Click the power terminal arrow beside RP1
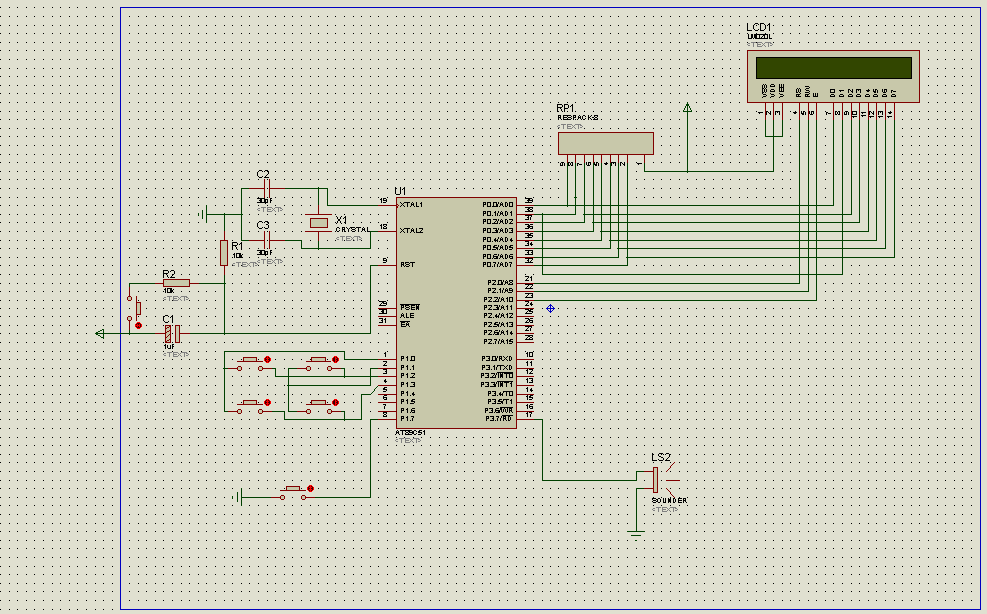Screen dimensions: 987x614 point(687,107)
